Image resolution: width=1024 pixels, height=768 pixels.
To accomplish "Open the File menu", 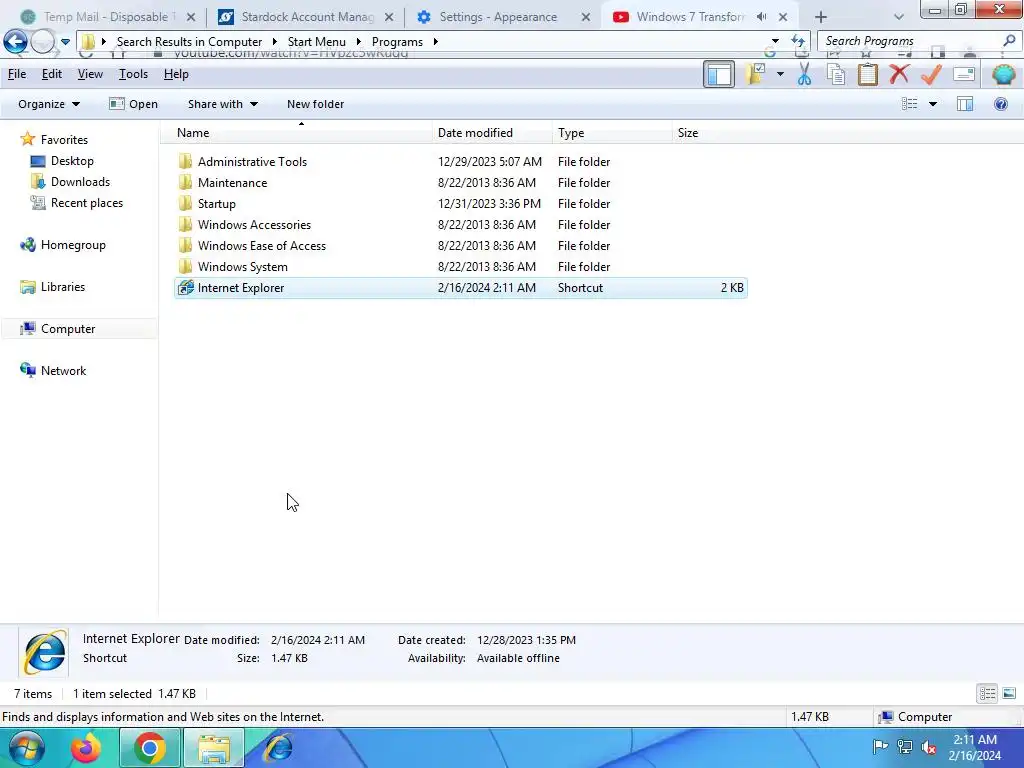I will (x=17, y=74).
